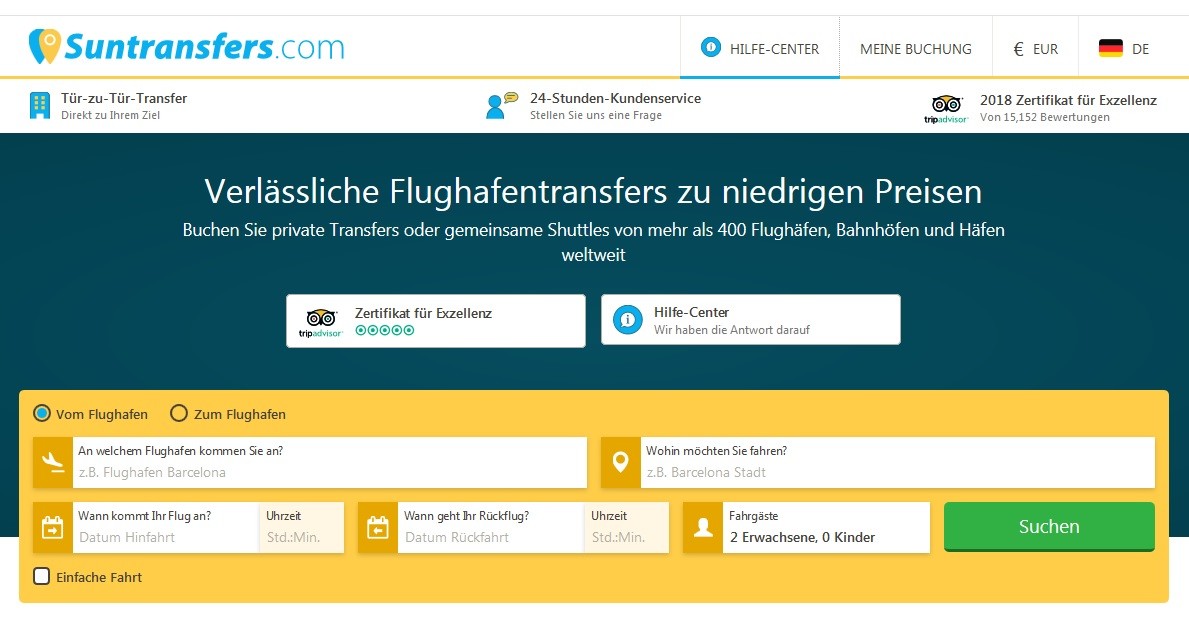
Task: Open '2018 Zertifikat für Exzellenz' link
Action: tap(1068, 100)
